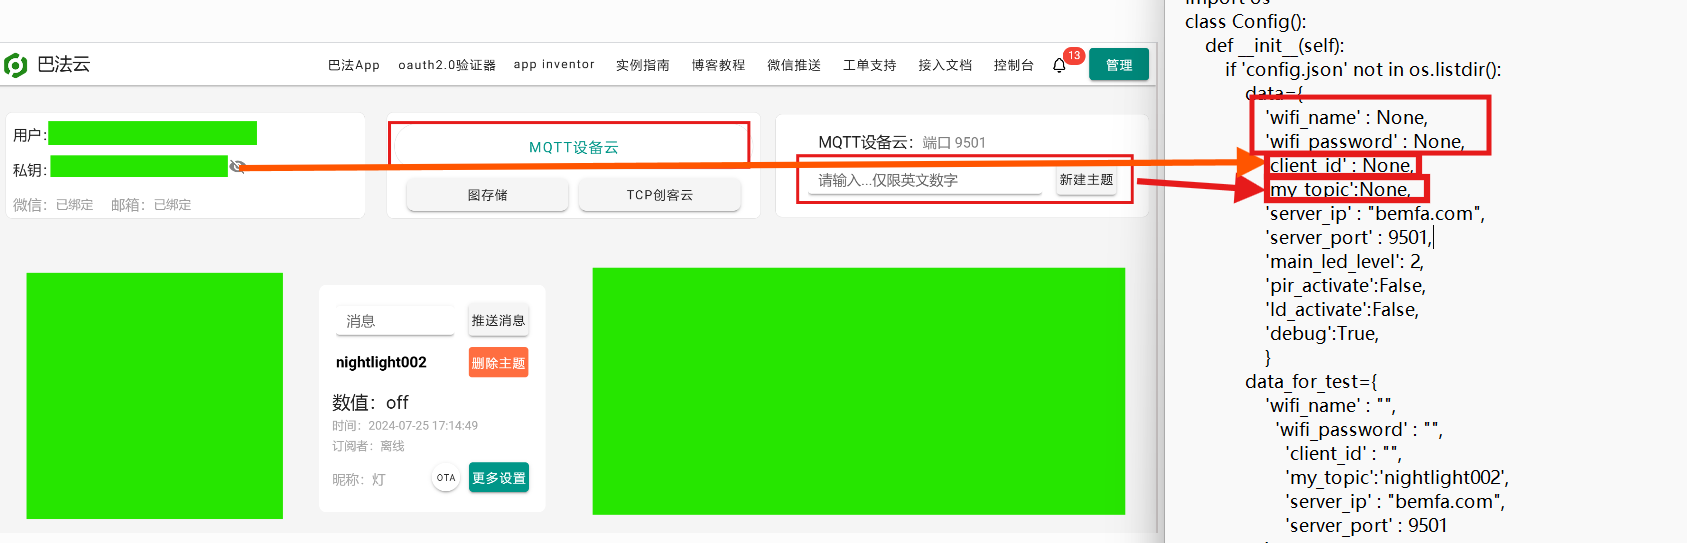Click the OTA round button

(446, 478)
